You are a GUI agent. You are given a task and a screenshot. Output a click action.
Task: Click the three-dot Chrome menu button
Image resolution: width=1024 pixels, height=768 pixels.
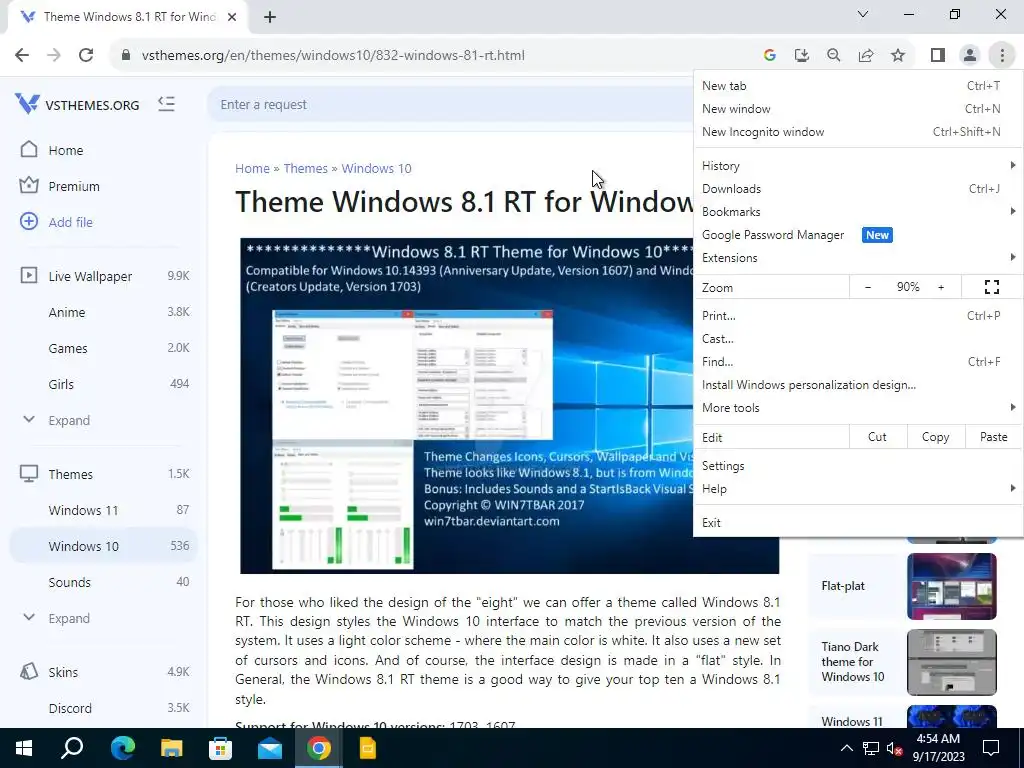(1002, 56)
